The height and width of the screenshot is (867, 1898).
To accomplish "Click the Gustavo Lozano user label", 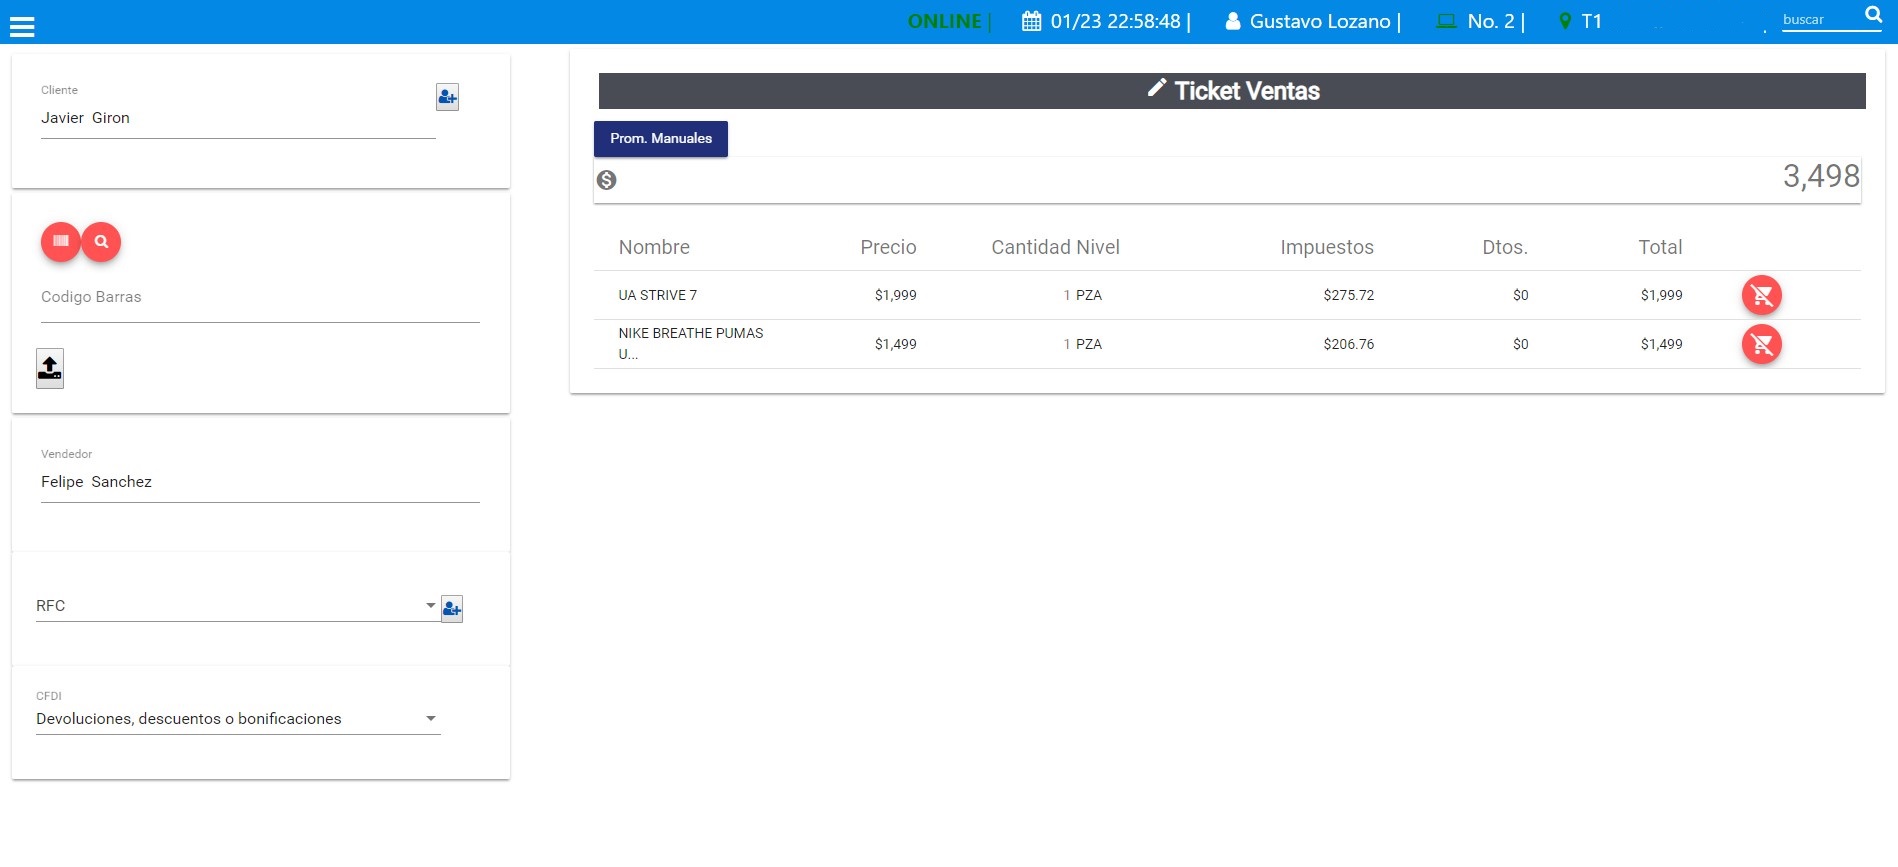I will [x=1318, y=21].
